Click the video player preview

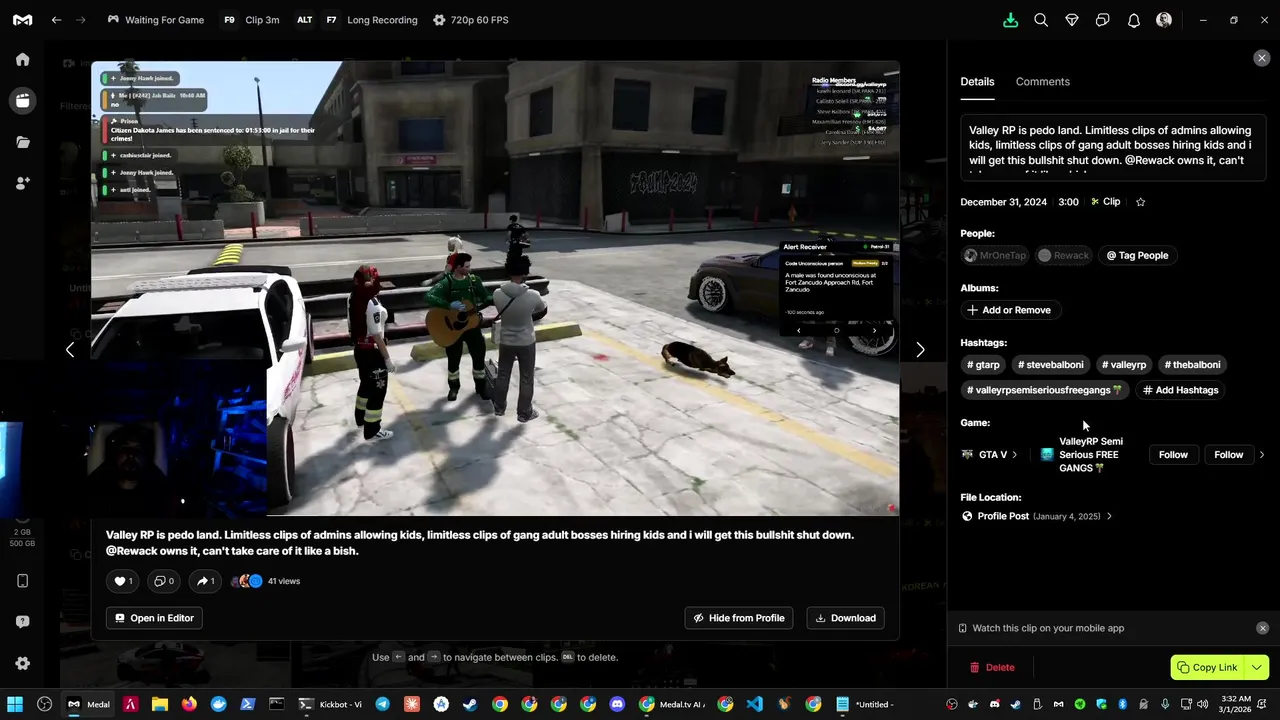[x=495, y=288]
